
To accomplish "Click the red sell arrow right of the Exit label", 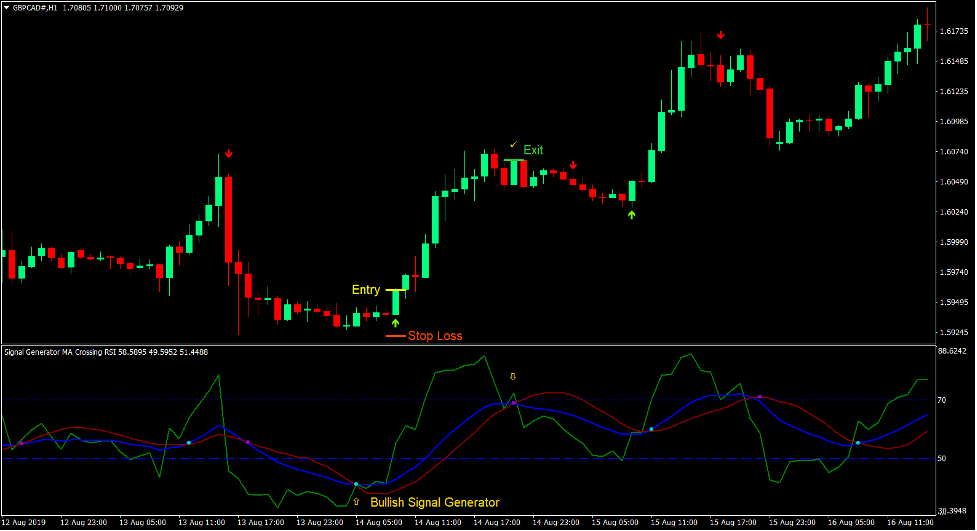I will pos(573,165).
